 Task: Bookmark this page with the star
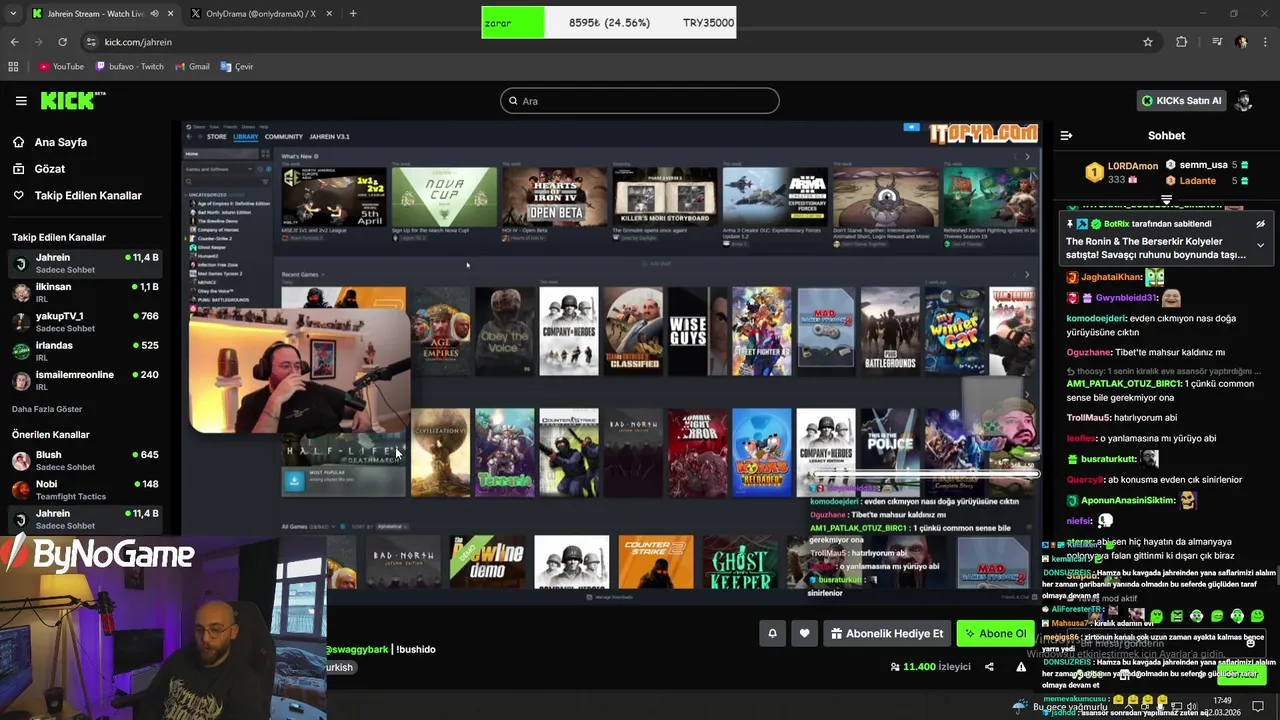(x=1148, y=42)
